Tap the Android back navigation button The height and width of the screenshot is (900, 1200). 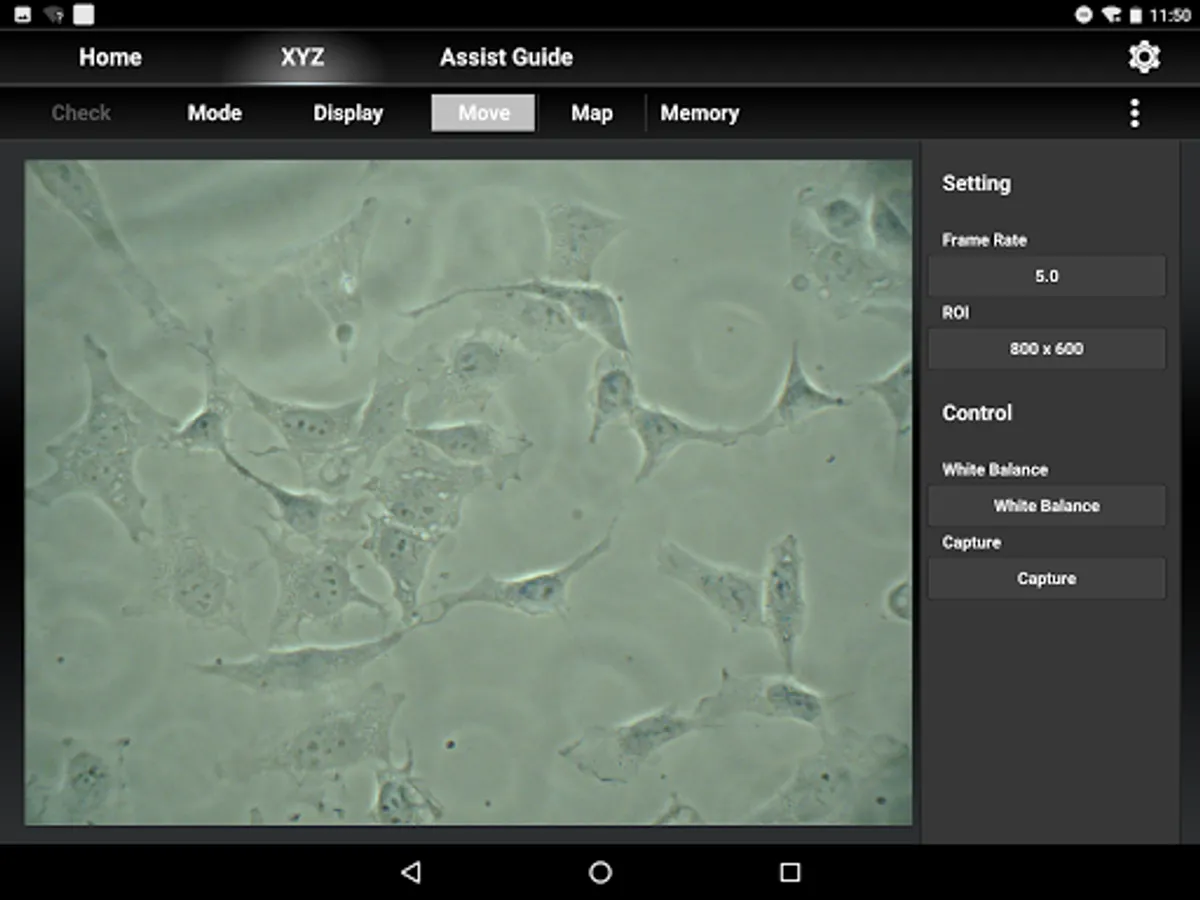coord(410,872)
